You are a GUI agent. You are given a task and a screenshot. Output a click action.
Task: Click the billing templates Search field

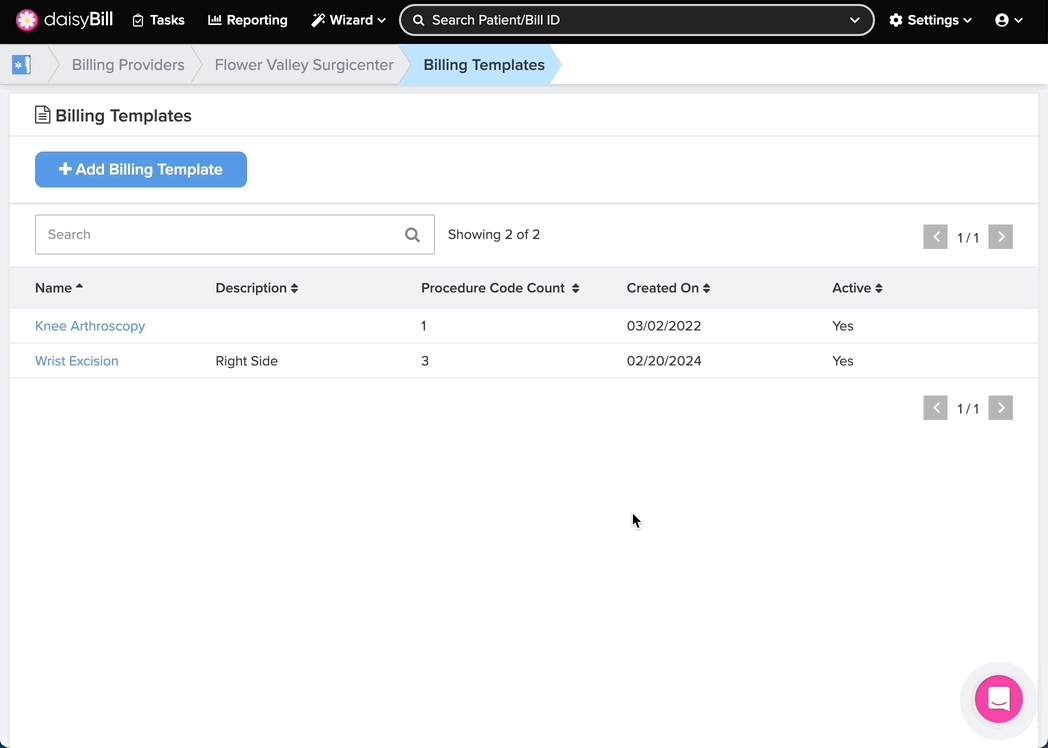point(220,235)
